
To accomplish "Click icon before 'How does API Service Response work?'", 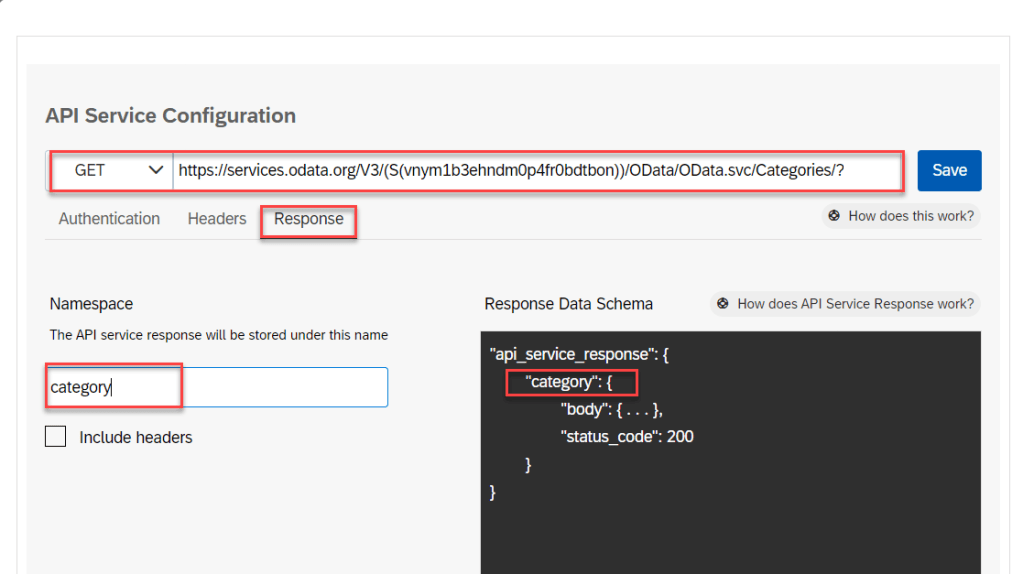I will tap(723, 304).
